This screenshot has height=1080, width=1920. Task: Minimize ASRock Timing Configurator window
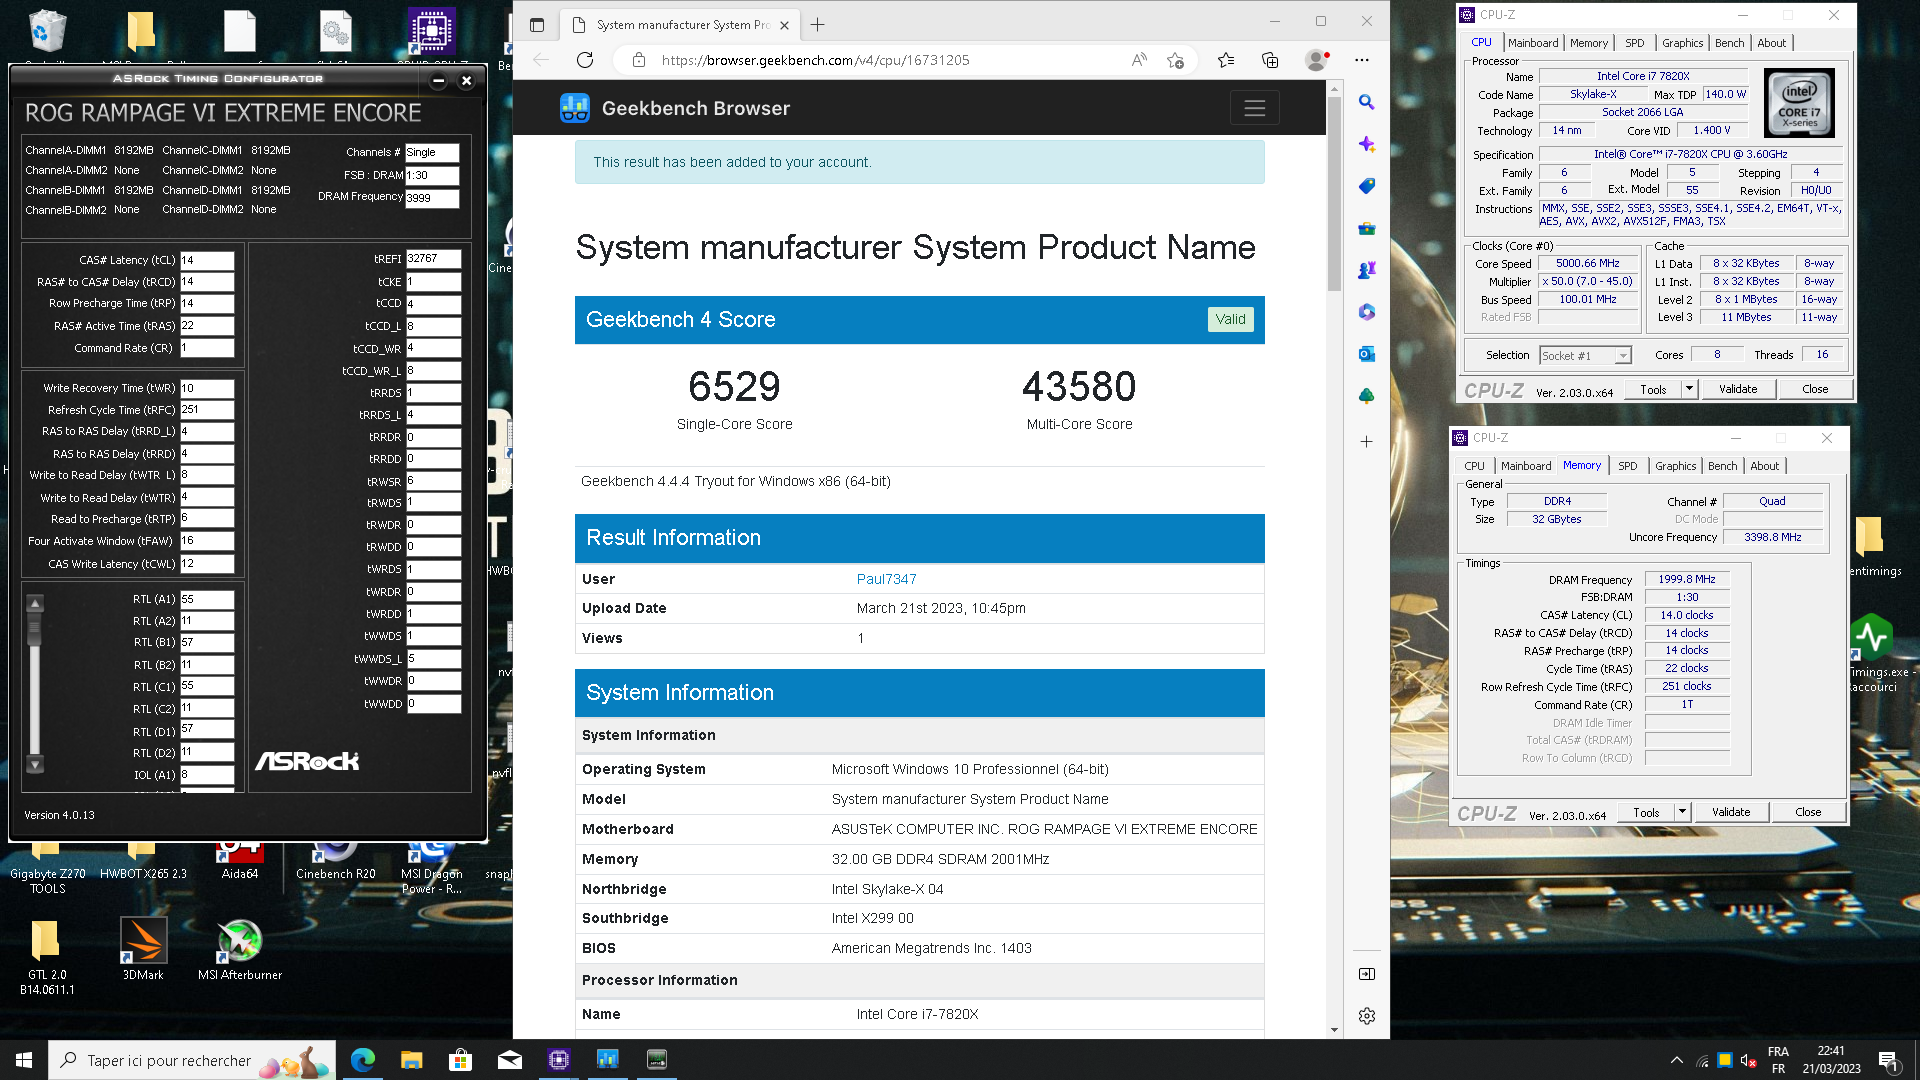coord(438,80)
